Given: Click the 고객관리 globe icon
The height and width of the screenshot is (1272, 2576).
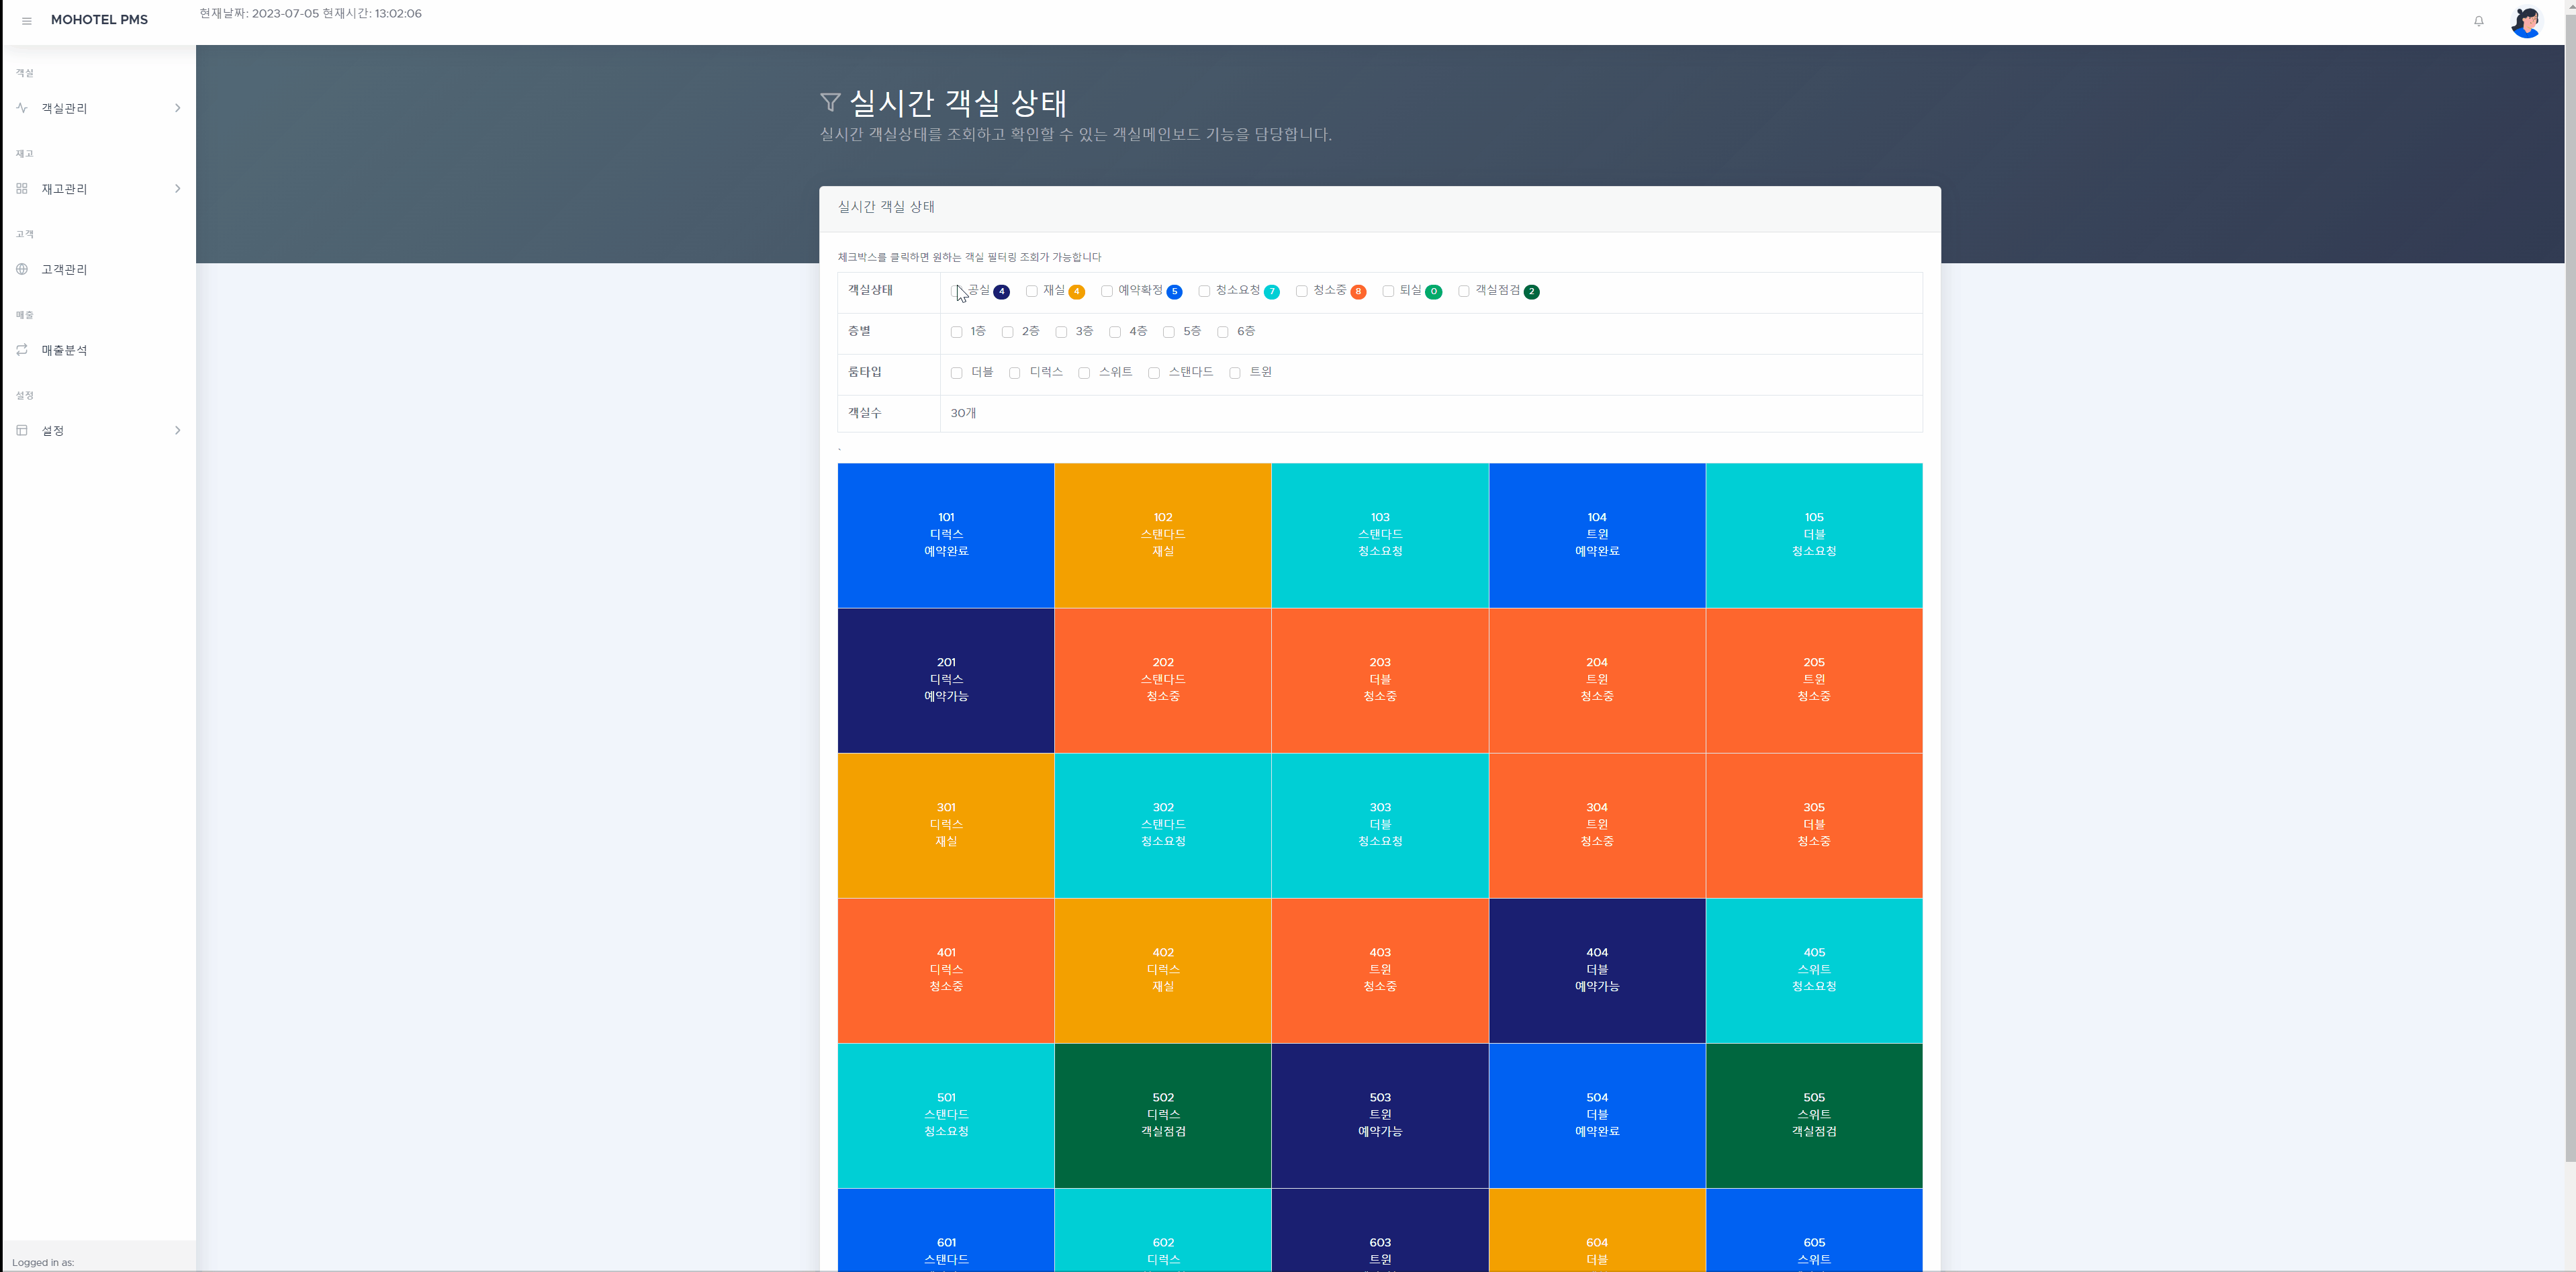Looking at the screenshot, I should tap(22, 269).
